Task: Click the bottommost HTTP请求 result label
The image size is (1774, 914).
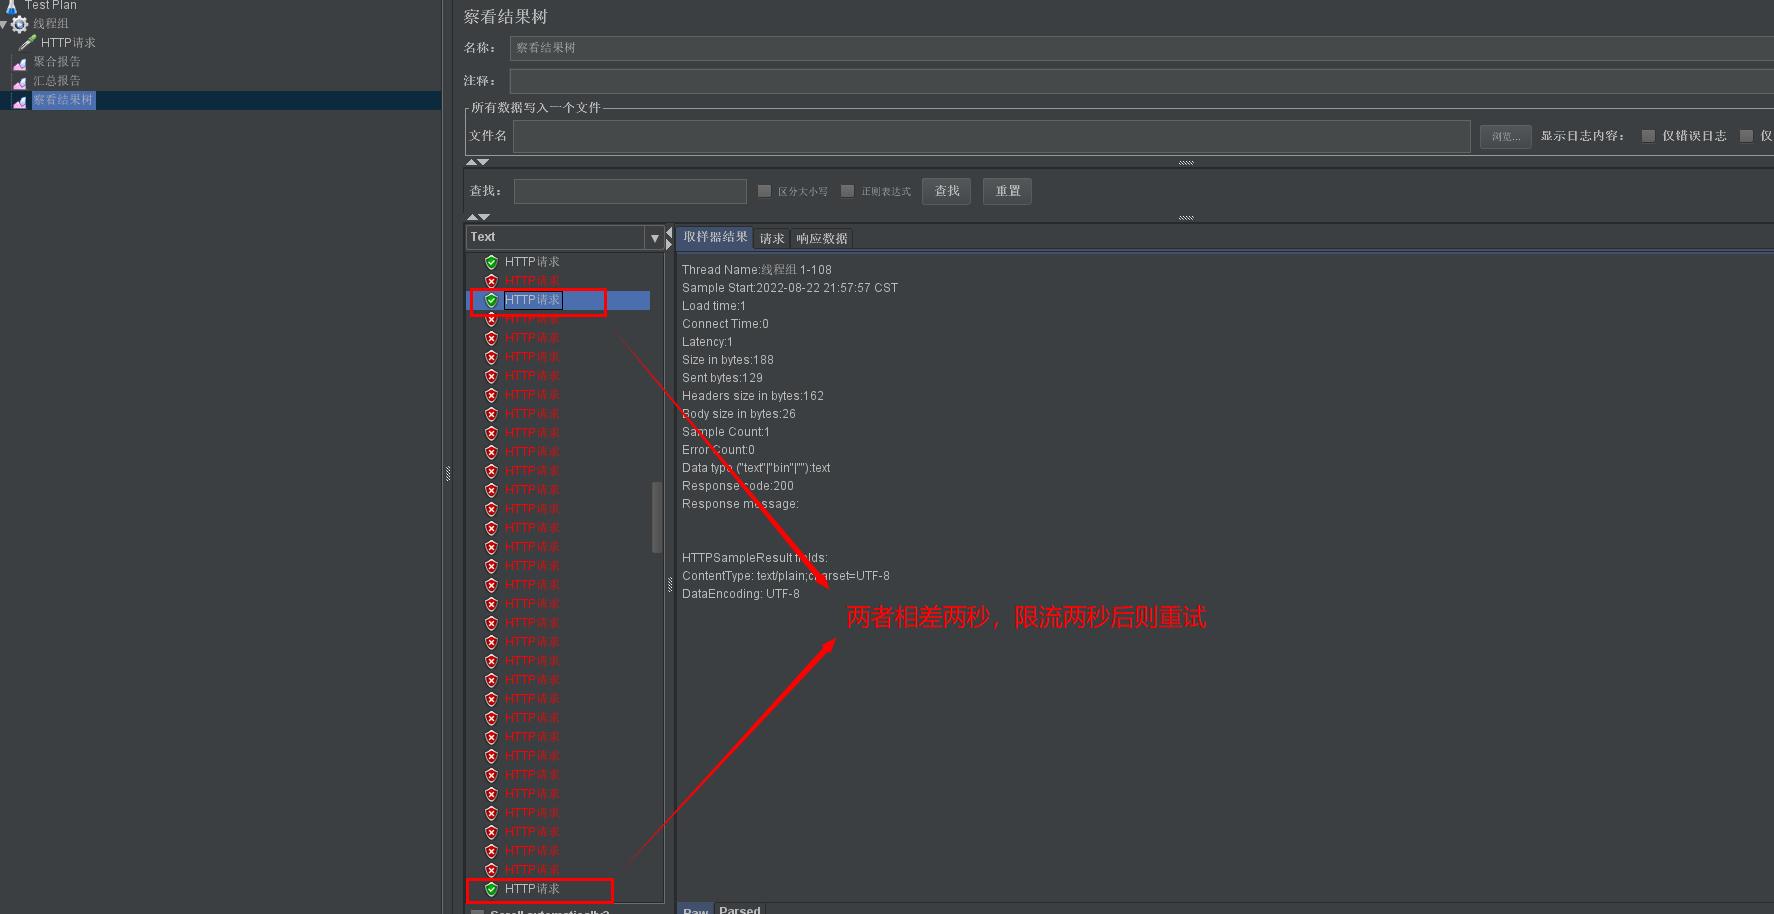Action: 532,889
